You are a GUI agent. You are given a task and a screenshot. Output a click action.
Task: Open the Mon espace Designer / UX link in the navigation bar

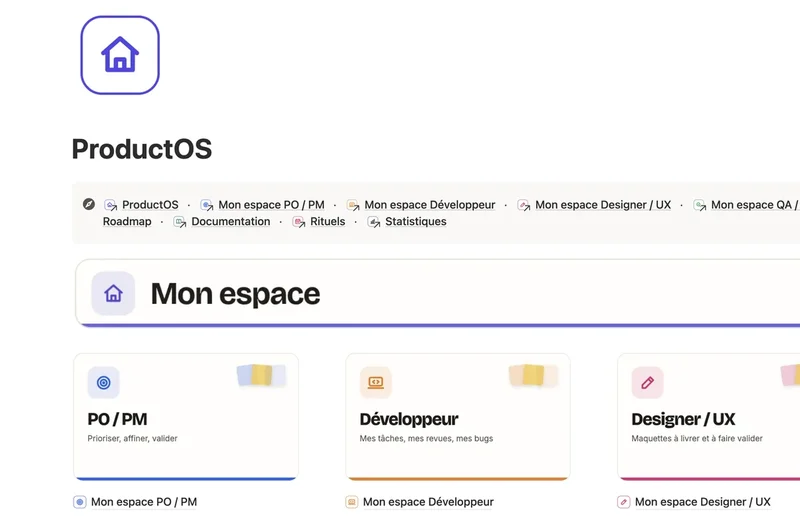click(x=603, y=205)
